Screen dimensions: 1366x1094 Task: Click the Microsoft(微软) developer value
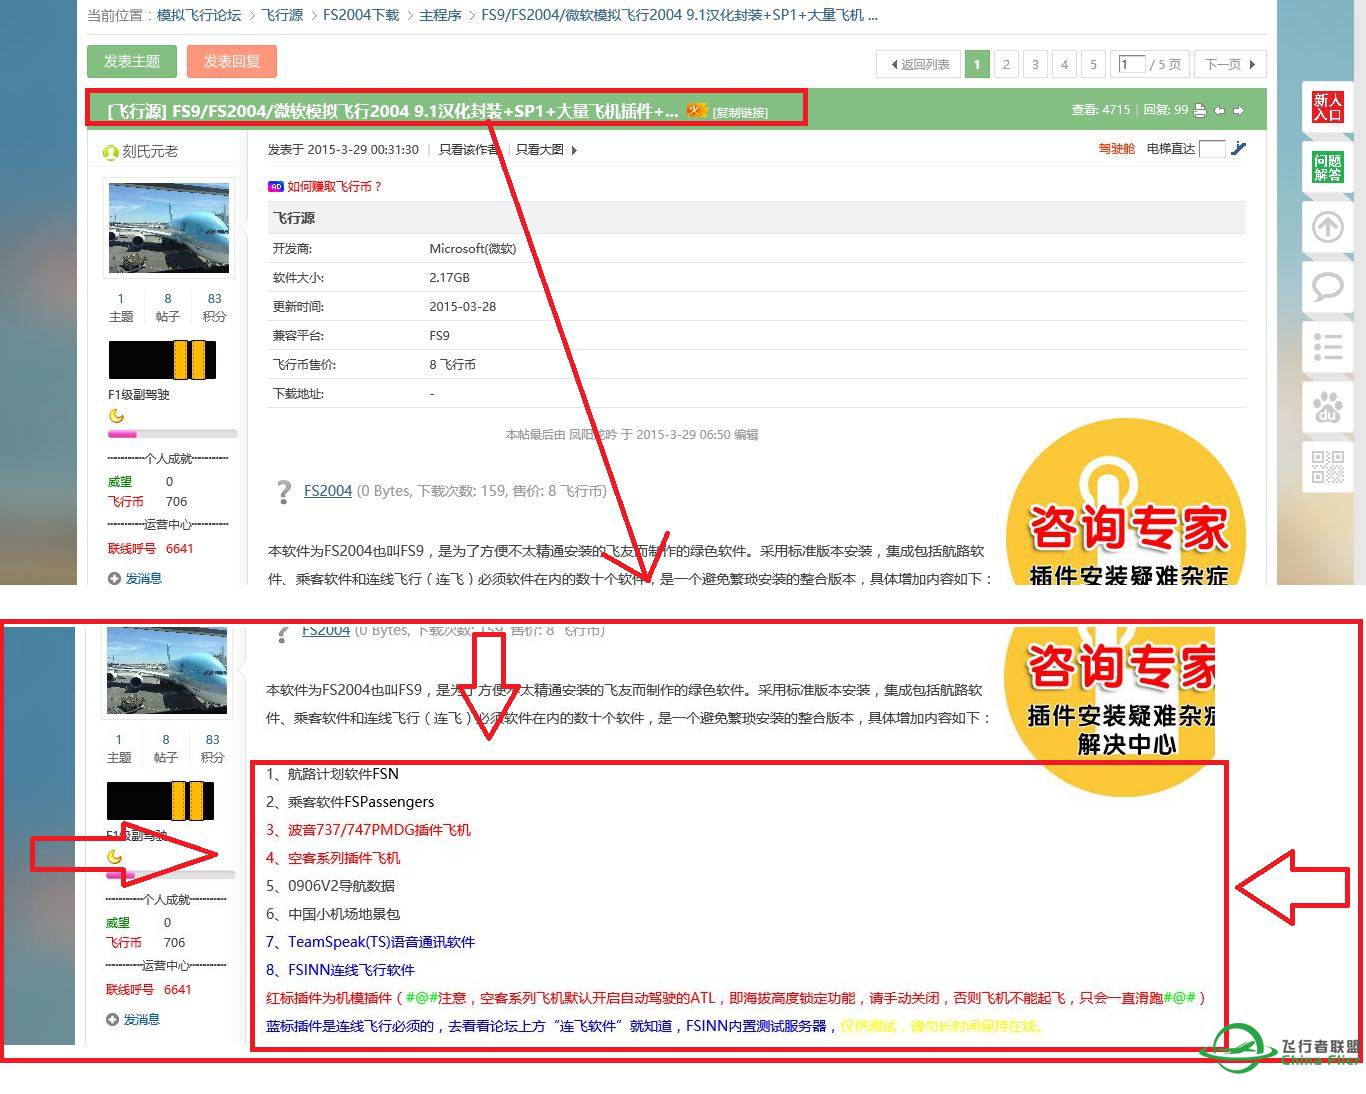click(472, 249)
